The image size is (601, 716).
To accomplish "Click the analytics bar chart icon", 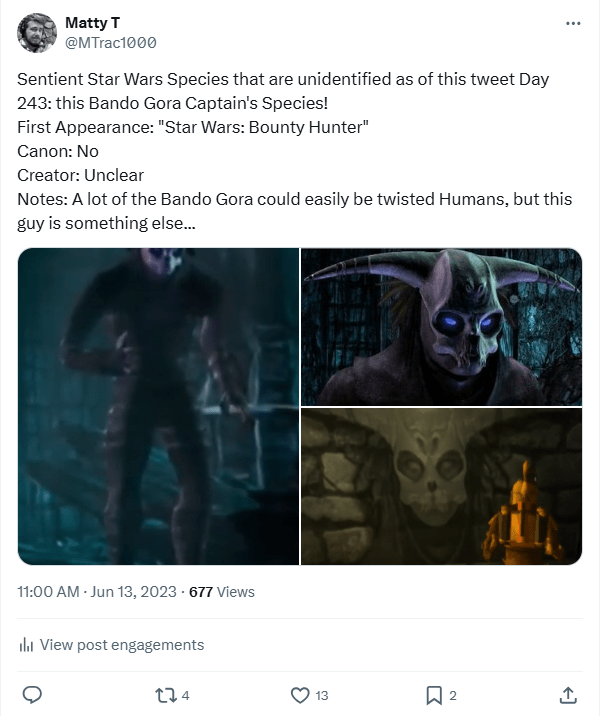I will click(27, 645).
